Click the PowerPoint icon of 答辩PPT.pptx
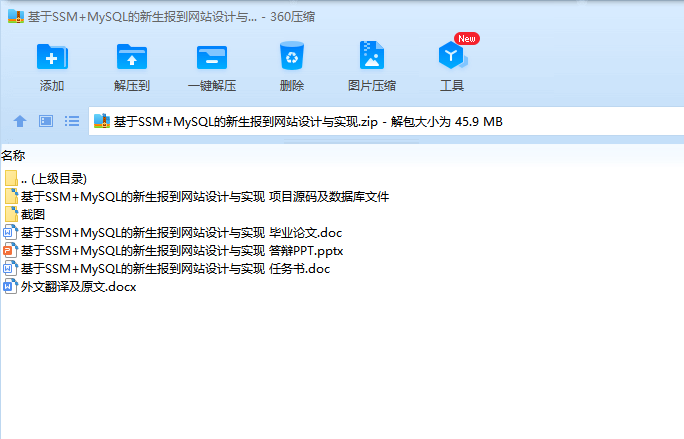 (x=10, y=250)
